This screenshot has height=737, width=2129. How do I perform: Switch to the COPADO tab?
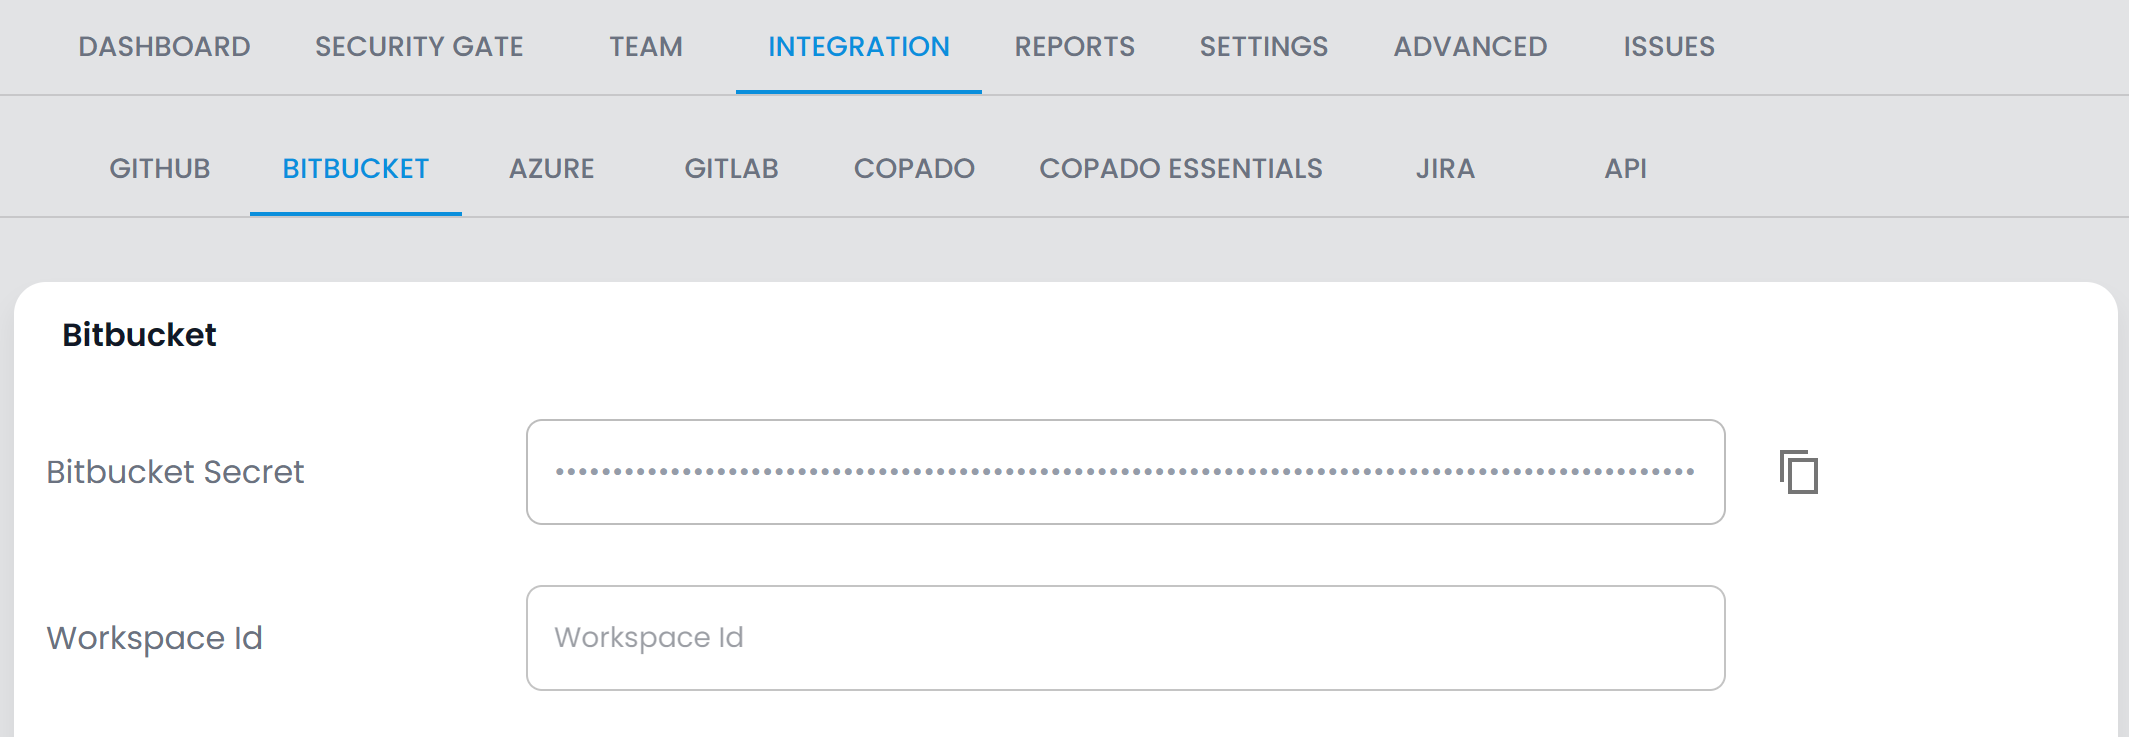[x=913, y=168]
